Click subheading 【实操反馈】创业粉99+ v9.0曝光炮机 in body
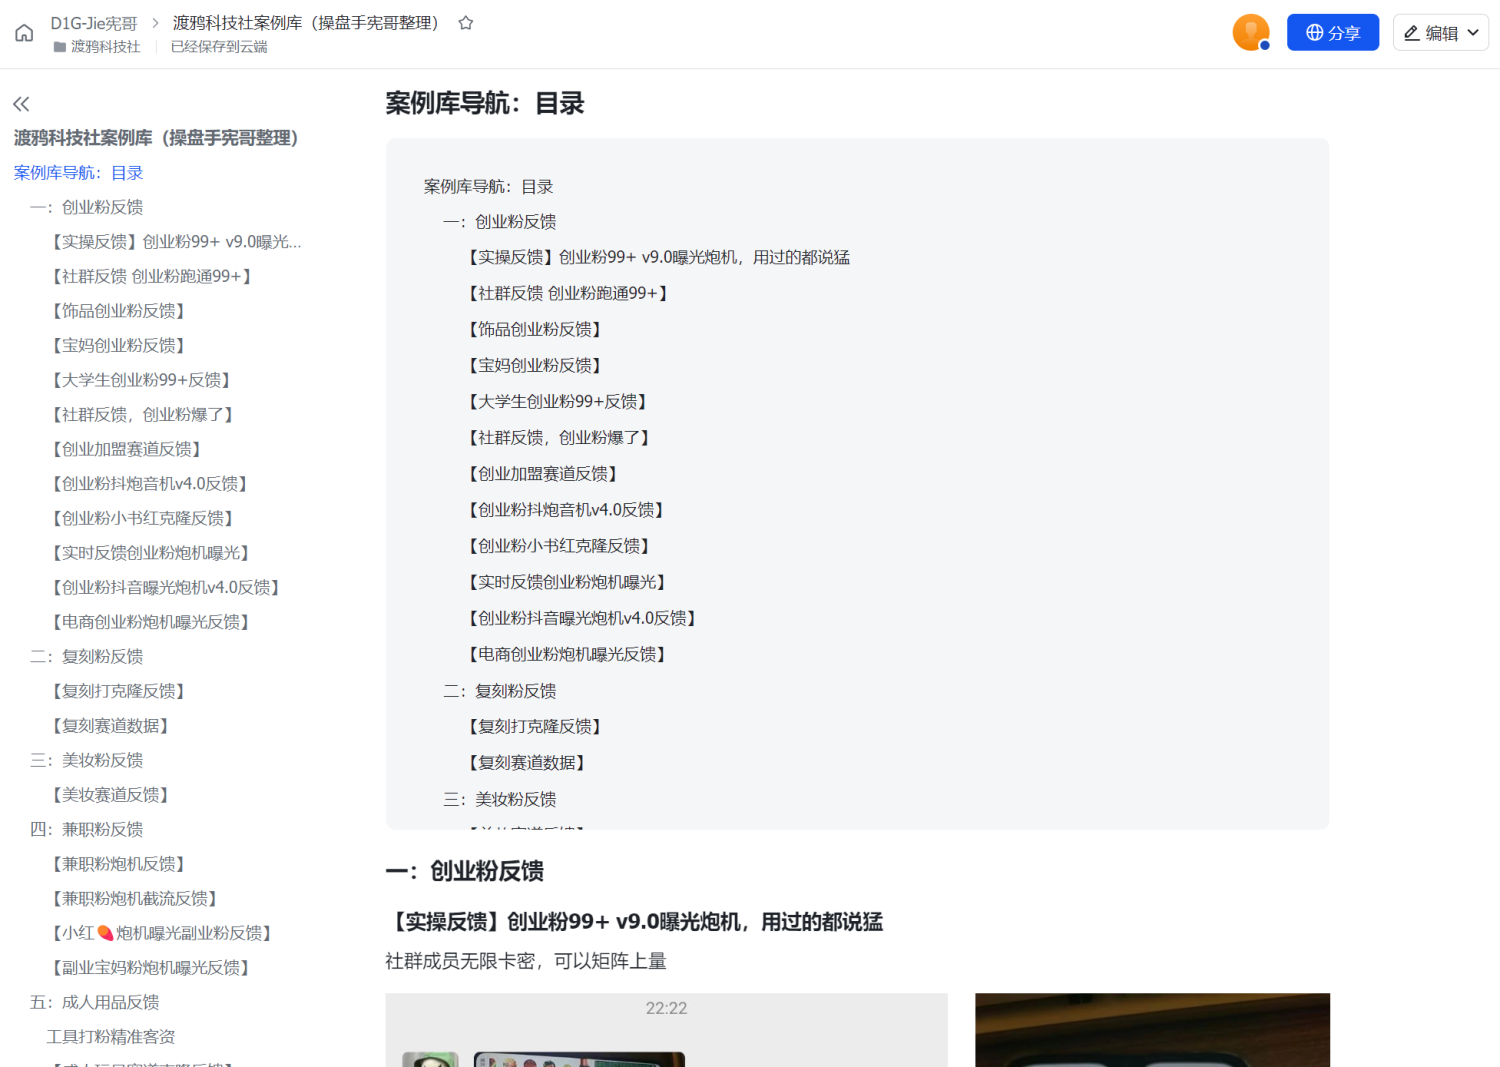Screen dimensions: 1500x1067 [x=634, y=922]
